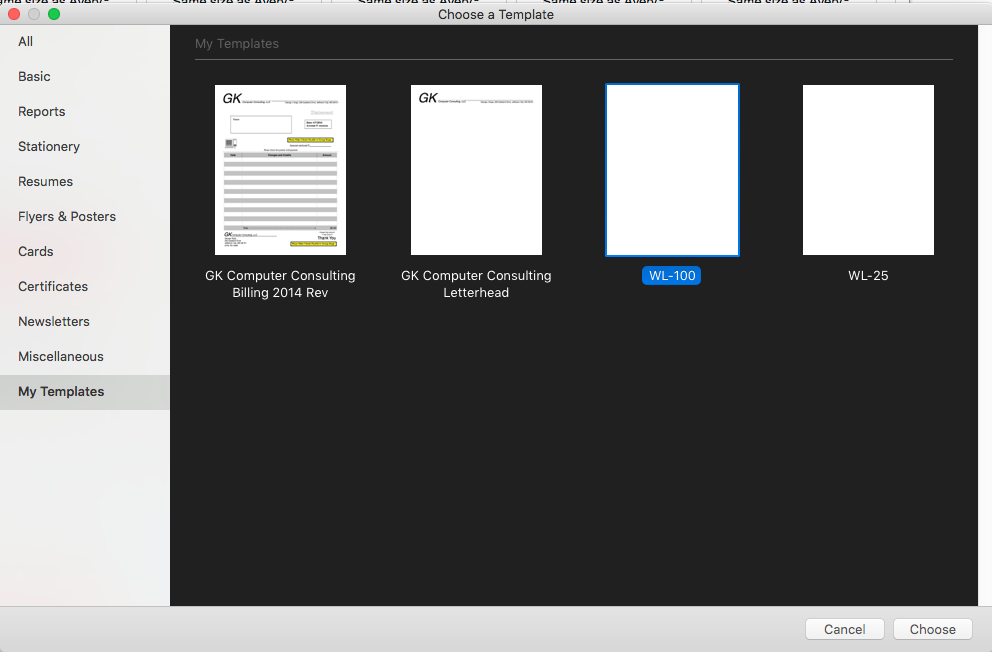Screen dimensions: 992x652
Task: Choose the WL-25 template thumbnail
Action: click(868, 170)
